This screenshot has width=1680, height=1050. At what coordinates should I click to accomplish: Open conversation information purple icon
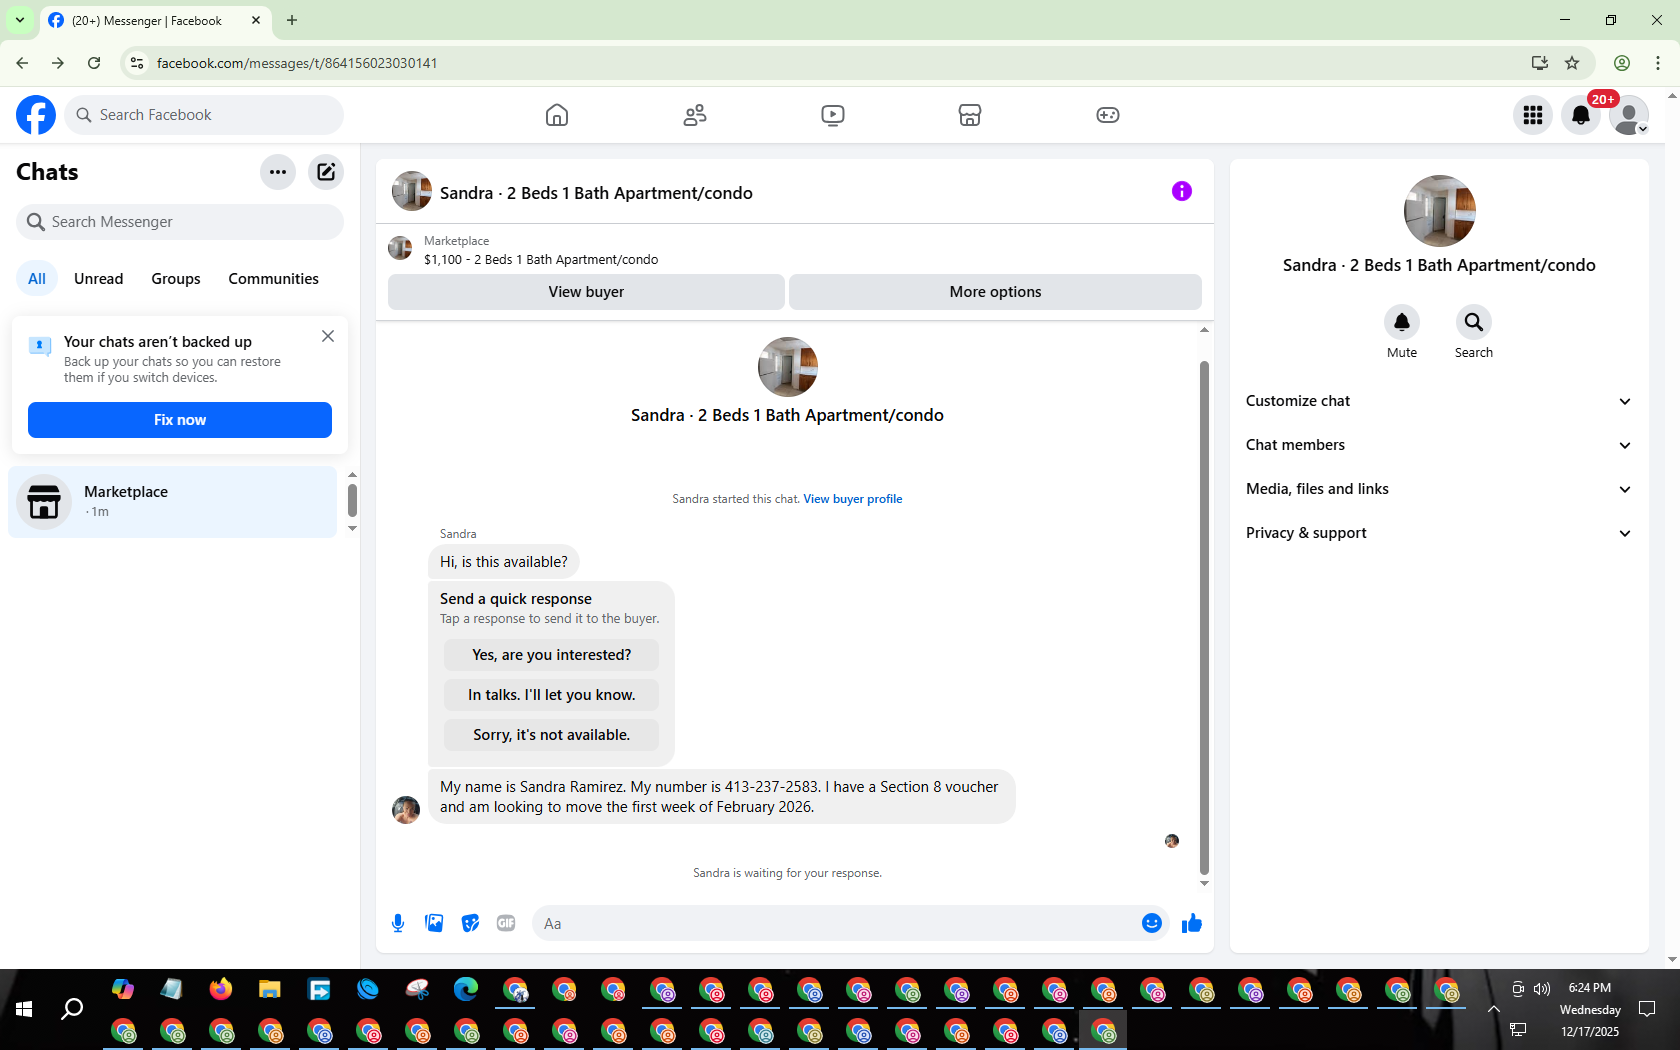[1182, 191]
